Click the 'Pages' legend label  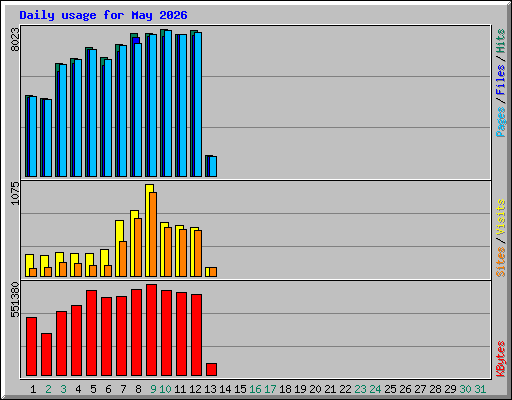(500, 122)
